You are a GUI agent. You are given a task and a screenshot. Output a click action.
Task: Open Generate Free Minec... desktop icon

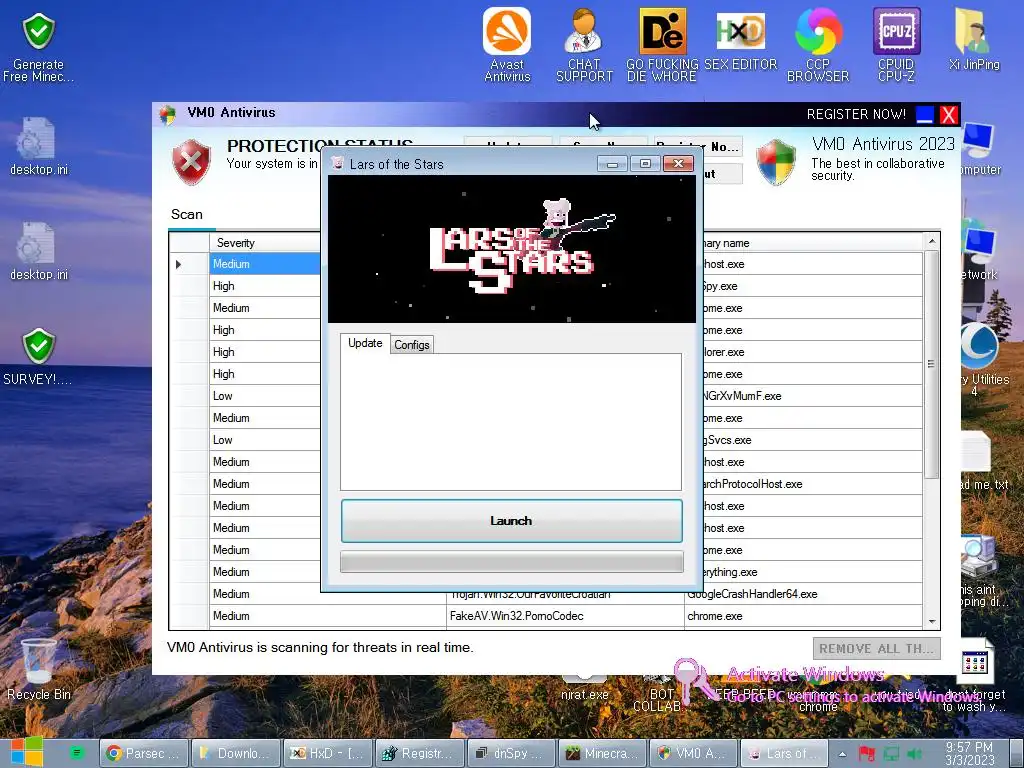pos(38,47)
